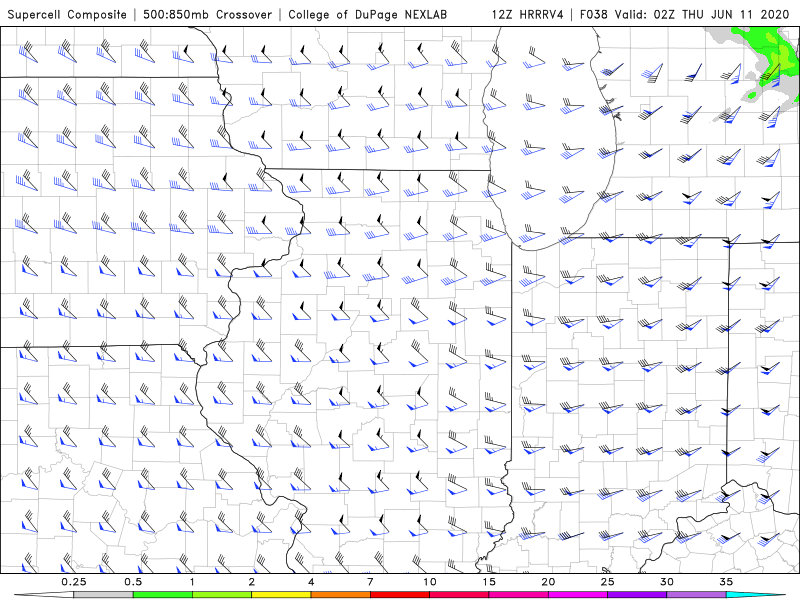Click the legend label for value 10
Viewport: 800px width, 600px height.
coord(430,582)
